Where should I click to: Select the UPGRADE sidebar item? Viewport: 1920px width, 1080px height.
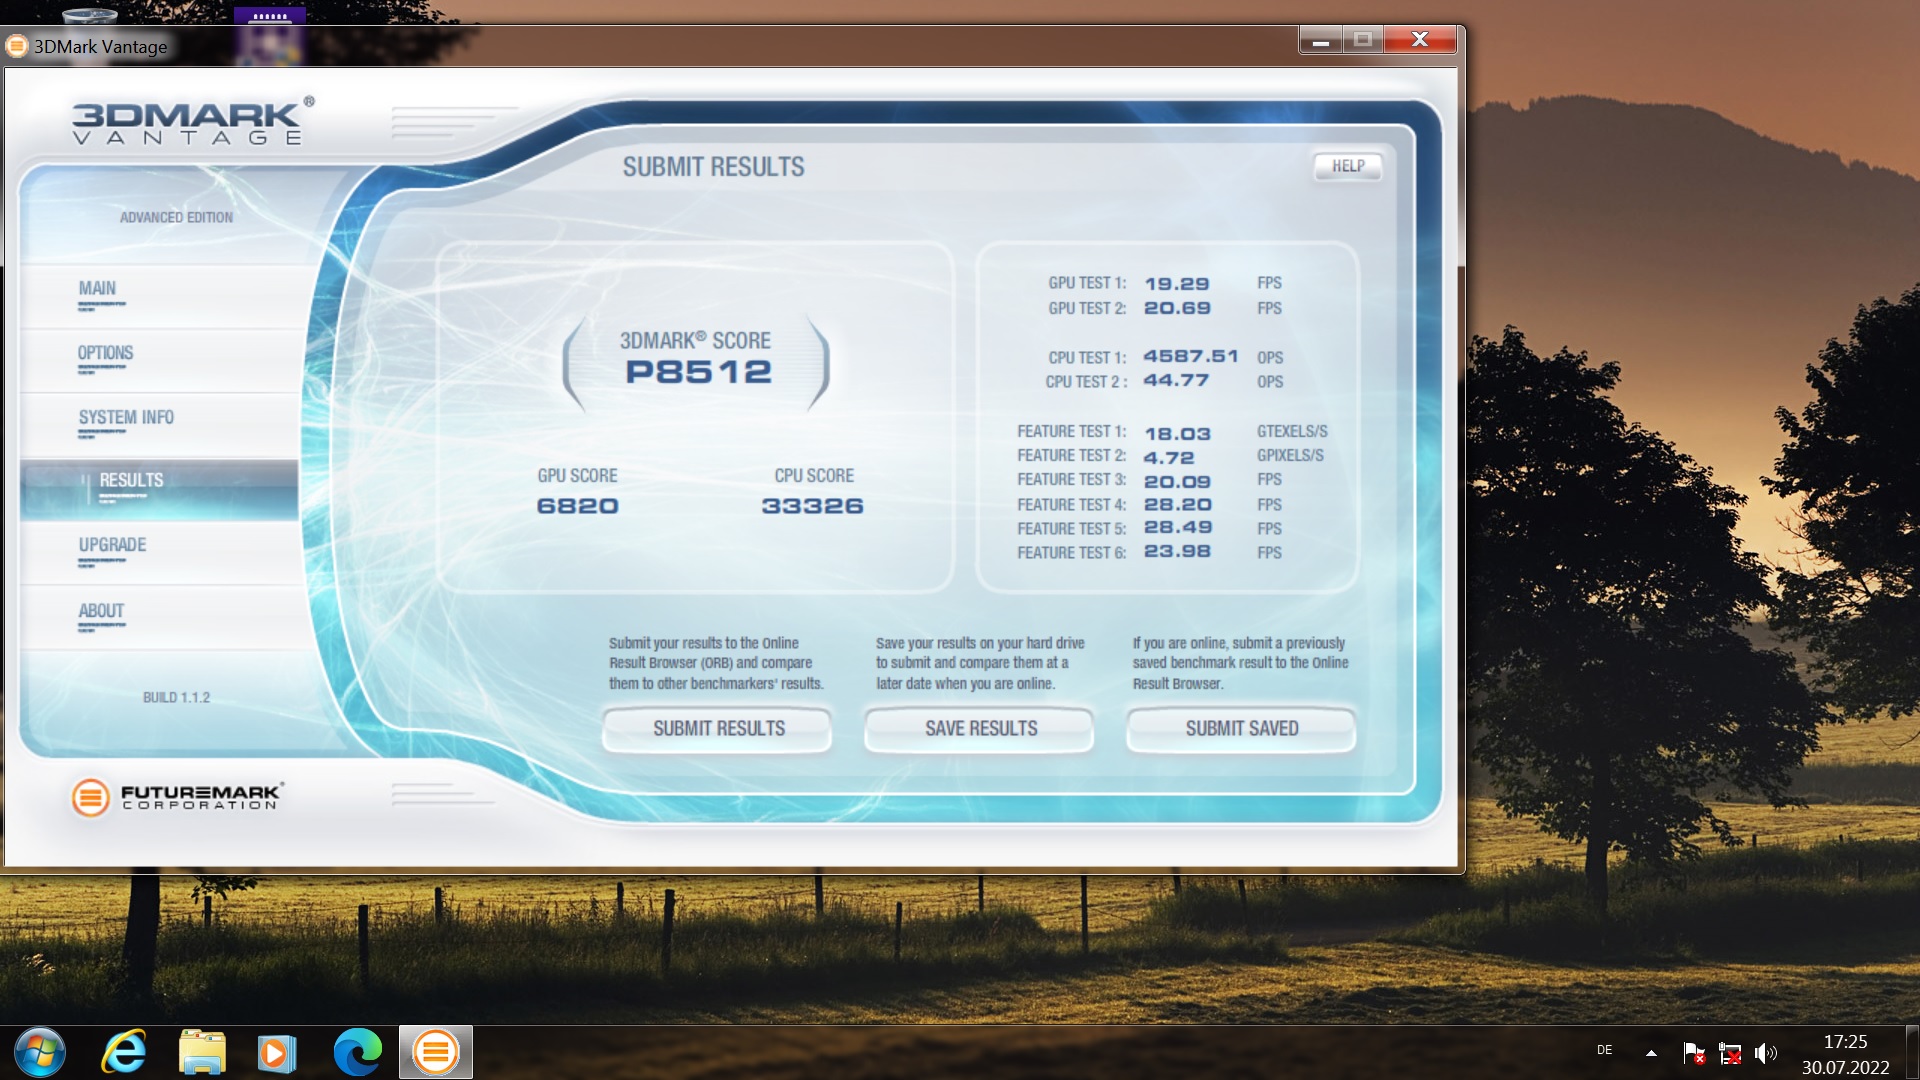(x=112, y=546)
